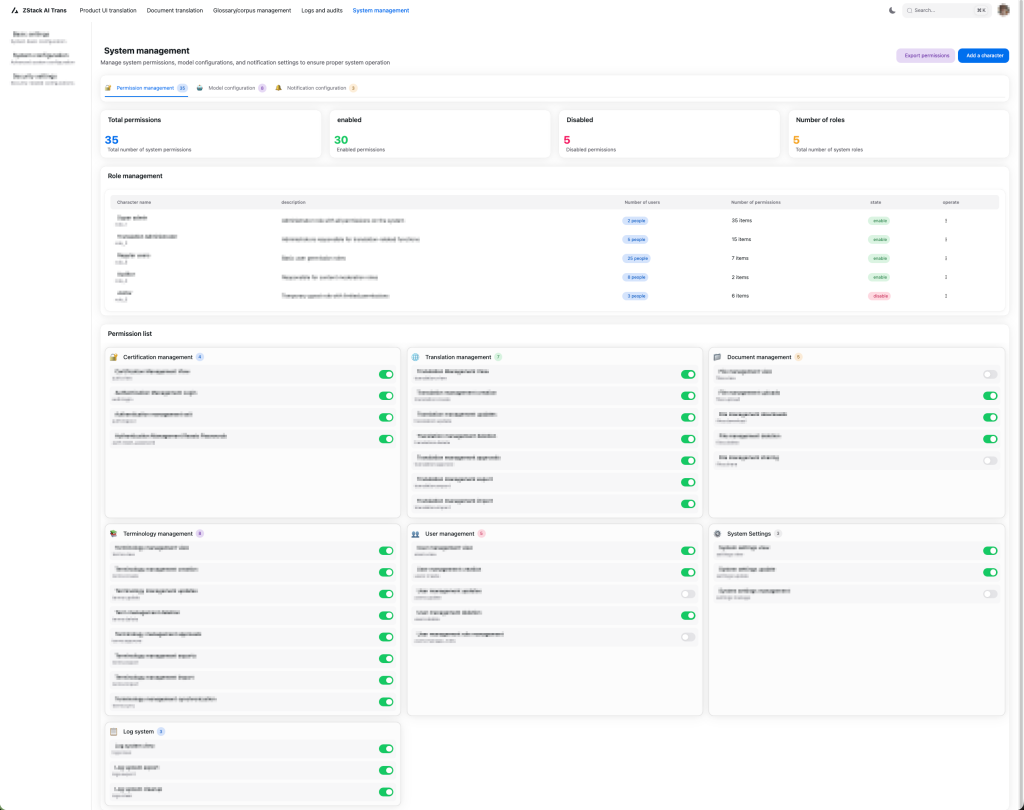The height and width of the screenshot is (810, 1024).
Task: Click the Add a character button
Action: pos(983,56)
